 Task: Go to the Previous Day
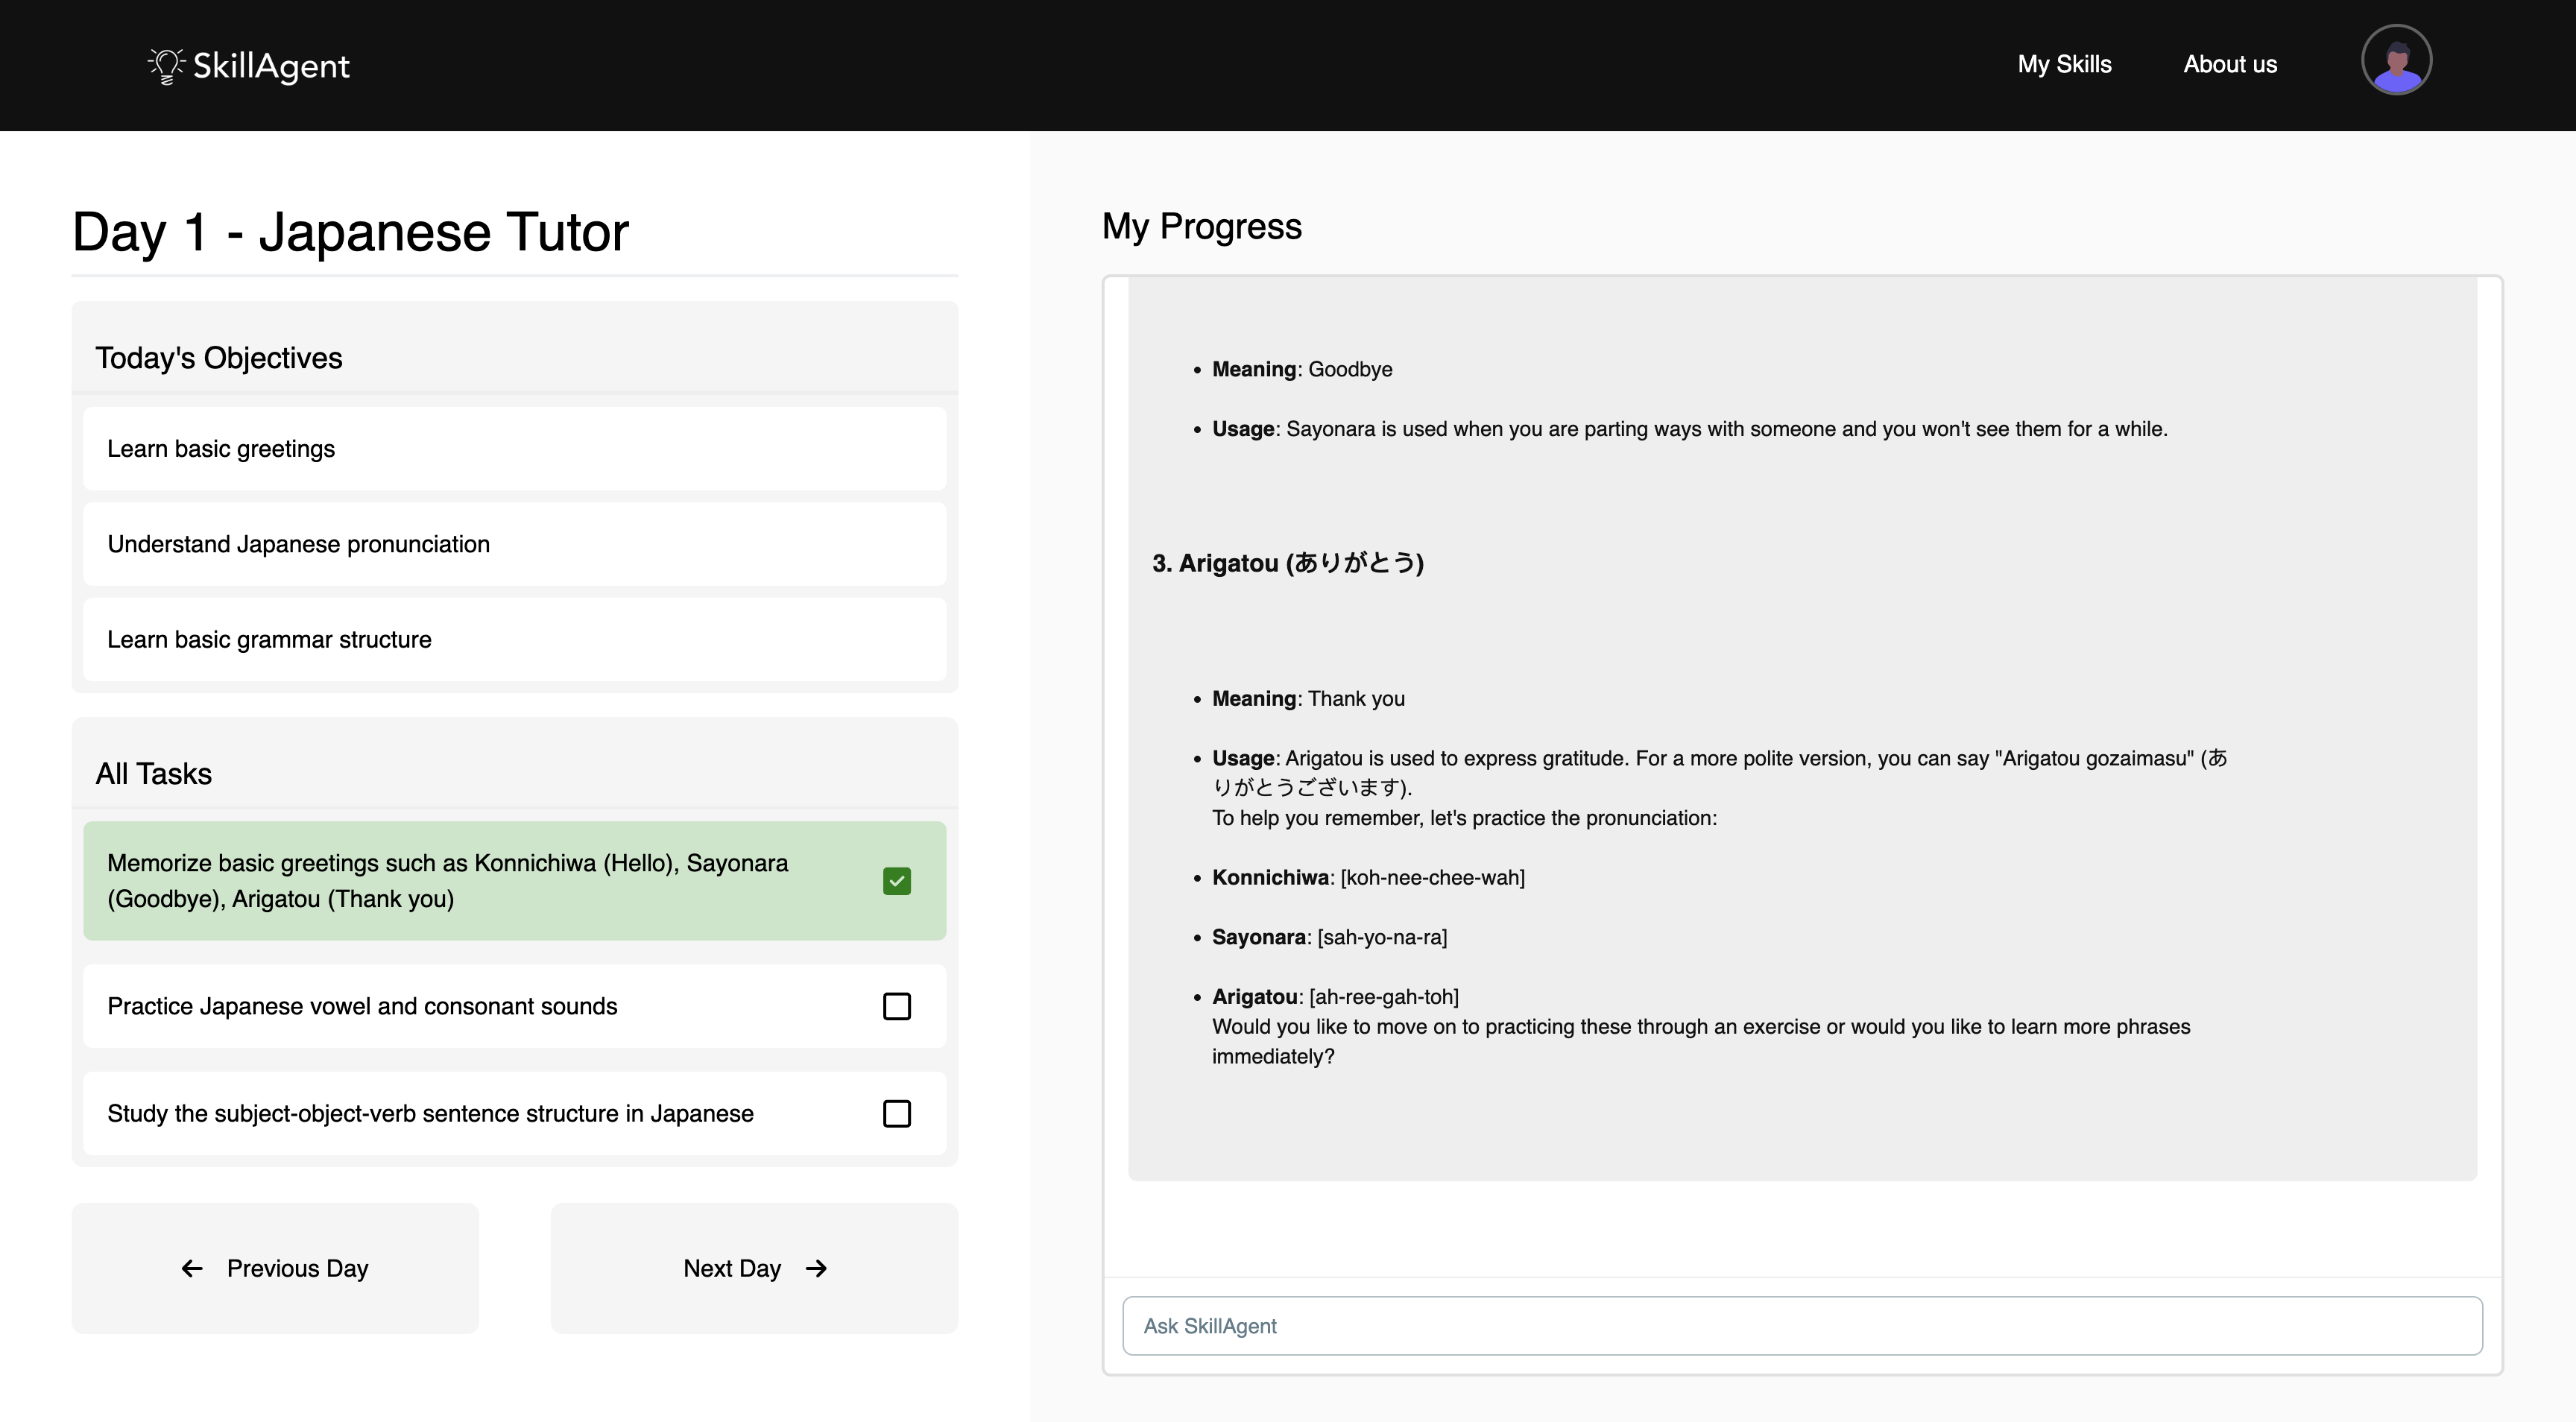point(275,1268)
